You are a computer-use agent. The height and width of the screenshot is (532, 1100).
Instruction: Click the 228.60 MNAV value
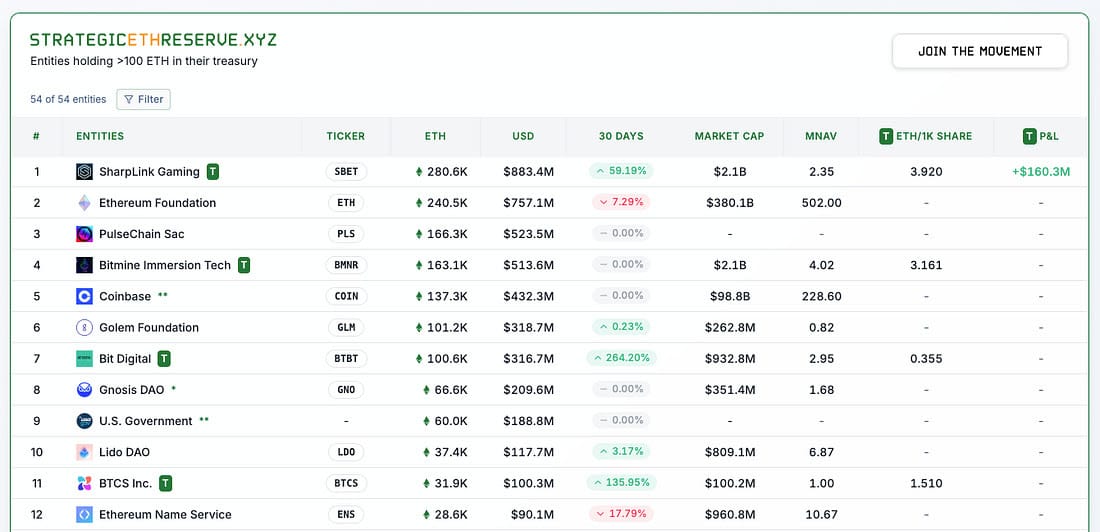tap(821, 296)
